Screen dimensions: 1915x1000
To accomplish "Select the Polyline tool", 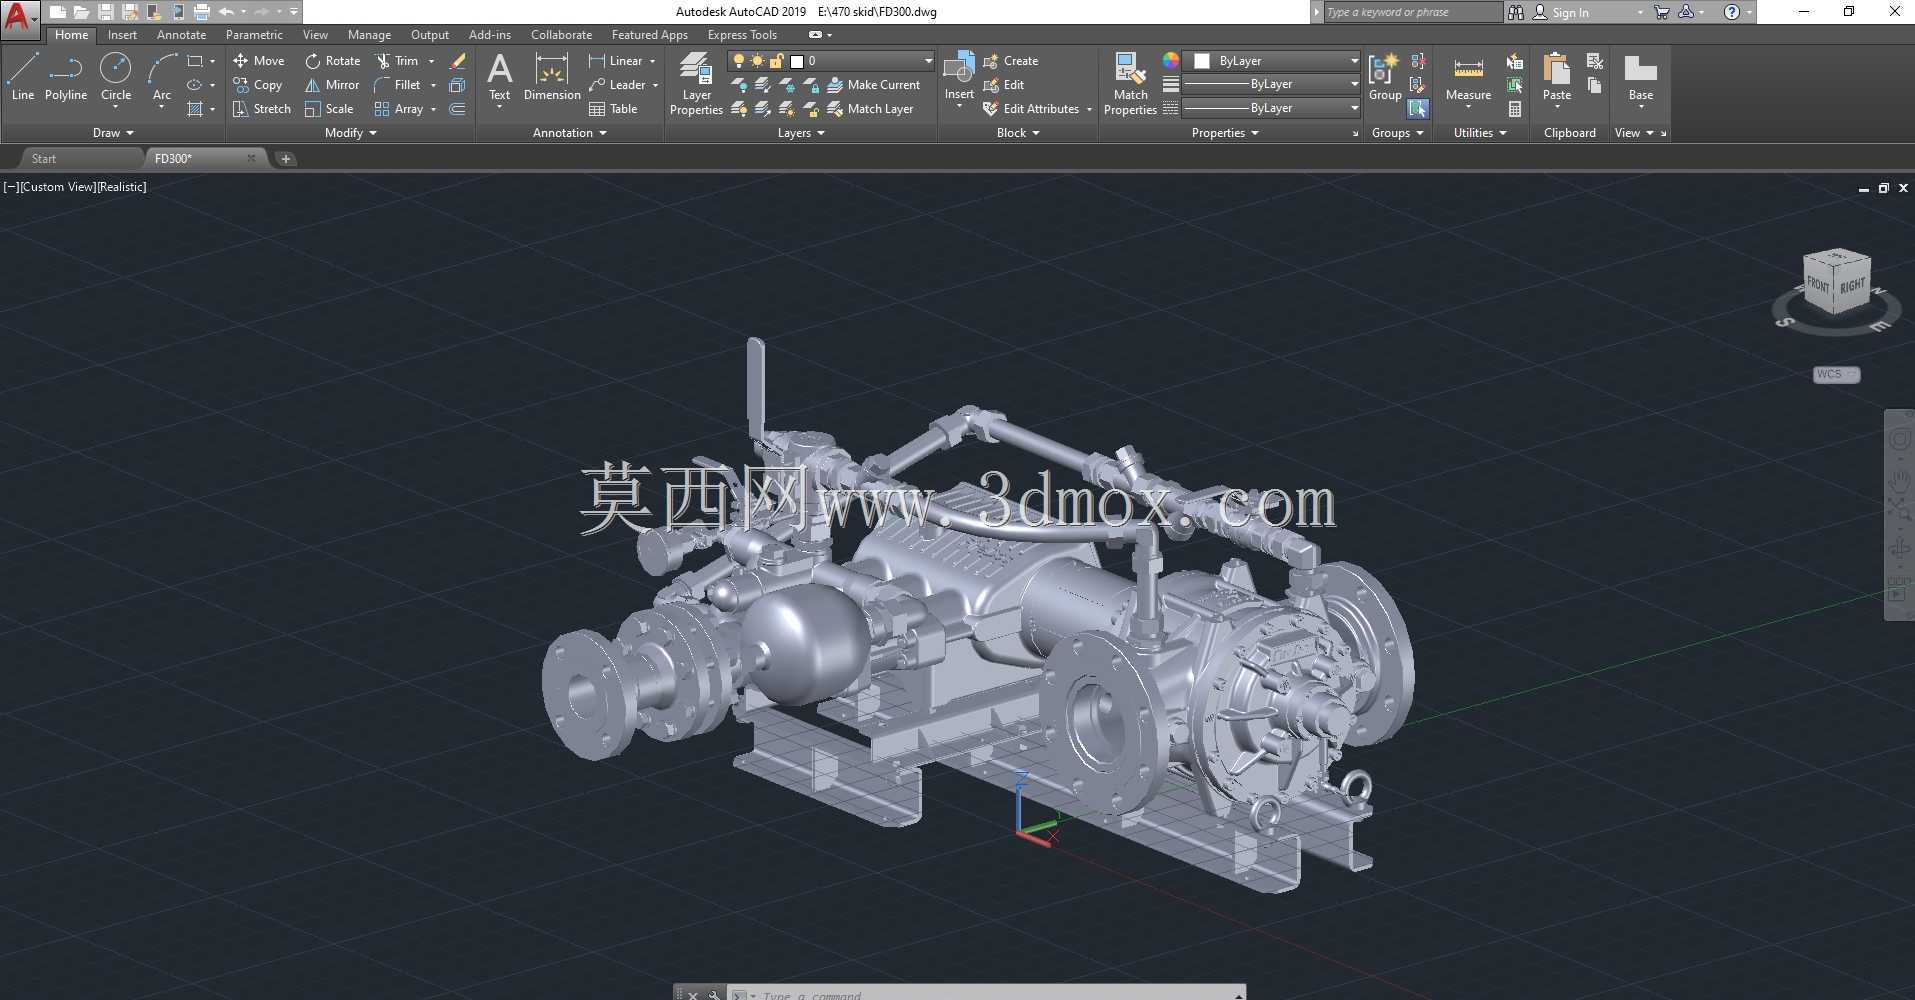I will 66,77.
